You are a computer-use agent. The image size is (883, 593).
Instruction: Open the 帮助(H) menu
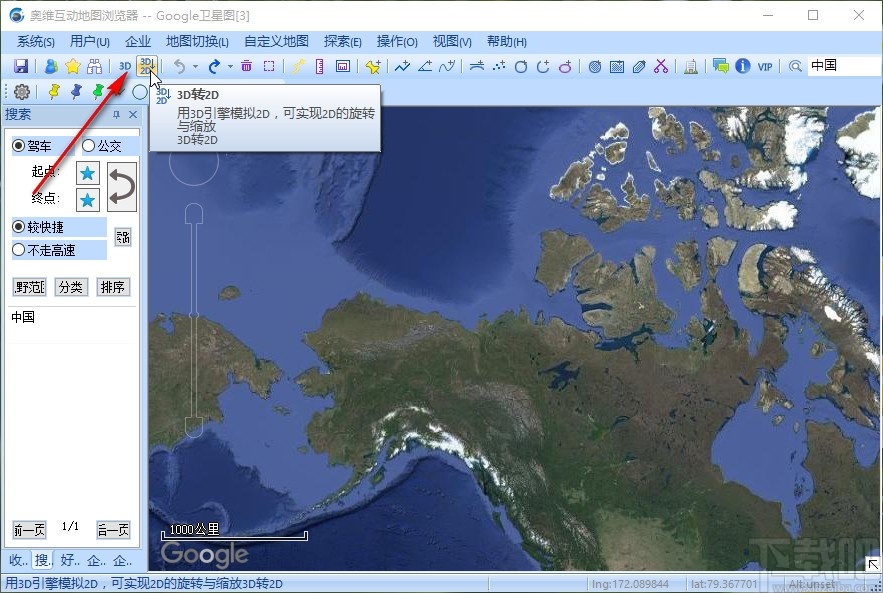coord(507,42)
